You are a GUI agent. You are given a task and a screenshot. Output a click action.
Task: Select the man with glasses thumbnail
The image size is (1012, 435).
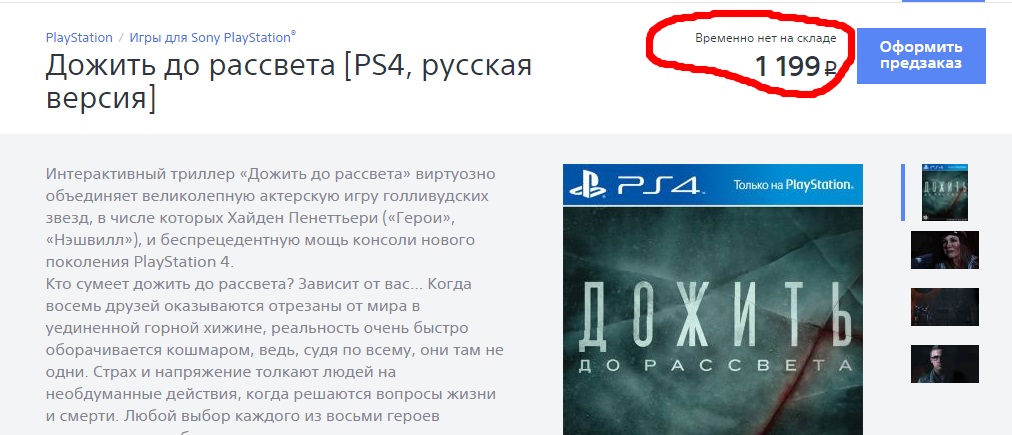[945, 364]
